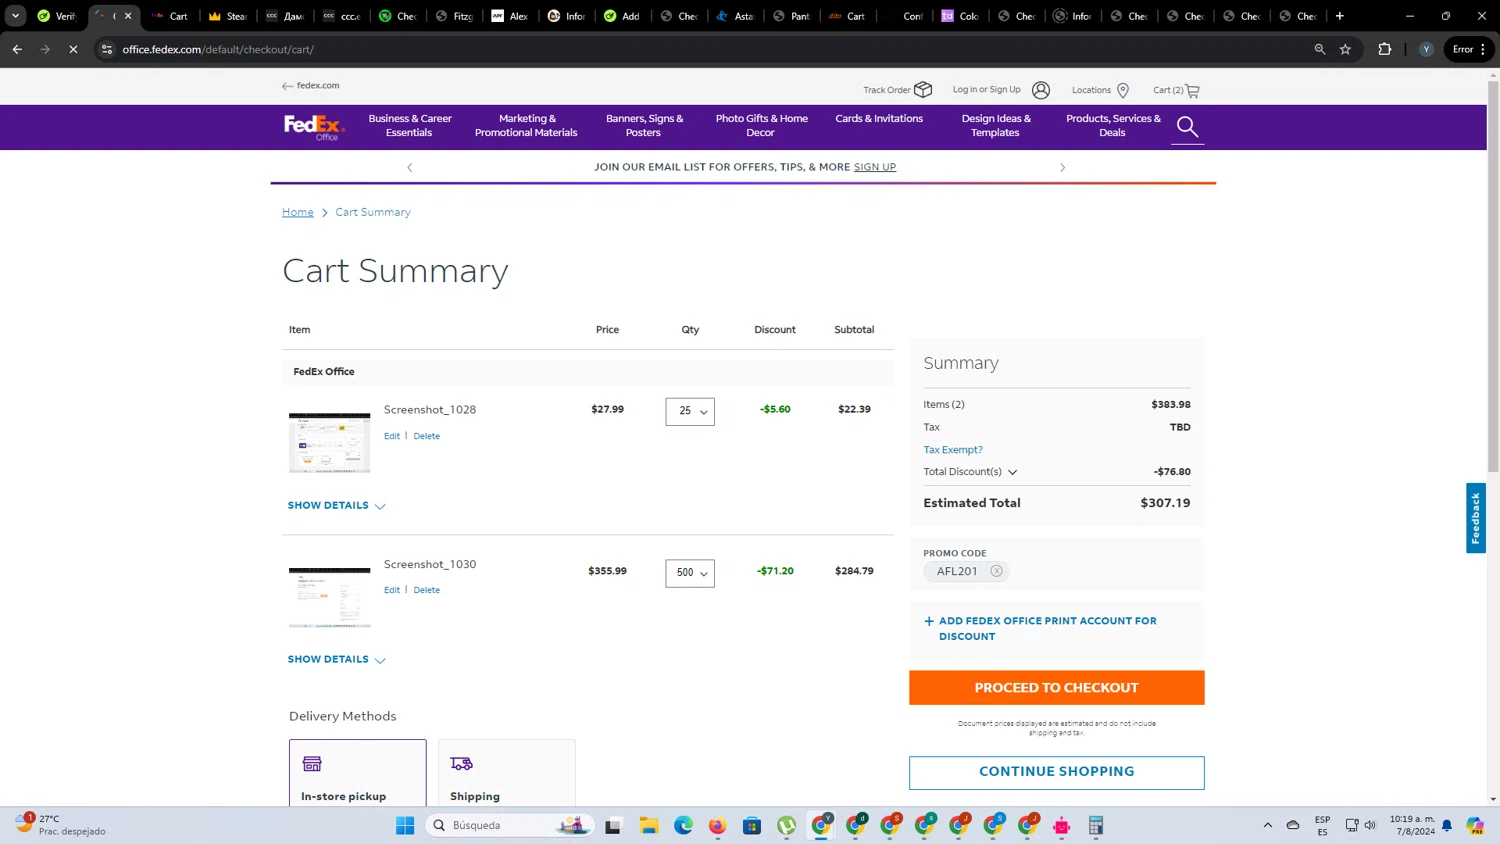1500x844 pixels.
Task: Expand Show Details for Screenshot_1028
Action: [336, 506]
